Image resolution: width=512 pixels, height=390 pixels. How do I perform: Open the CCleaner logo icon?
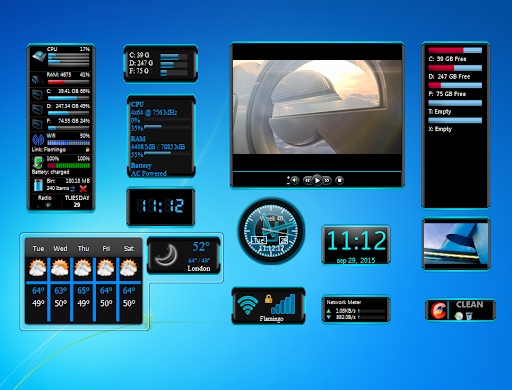pos(438,310)
